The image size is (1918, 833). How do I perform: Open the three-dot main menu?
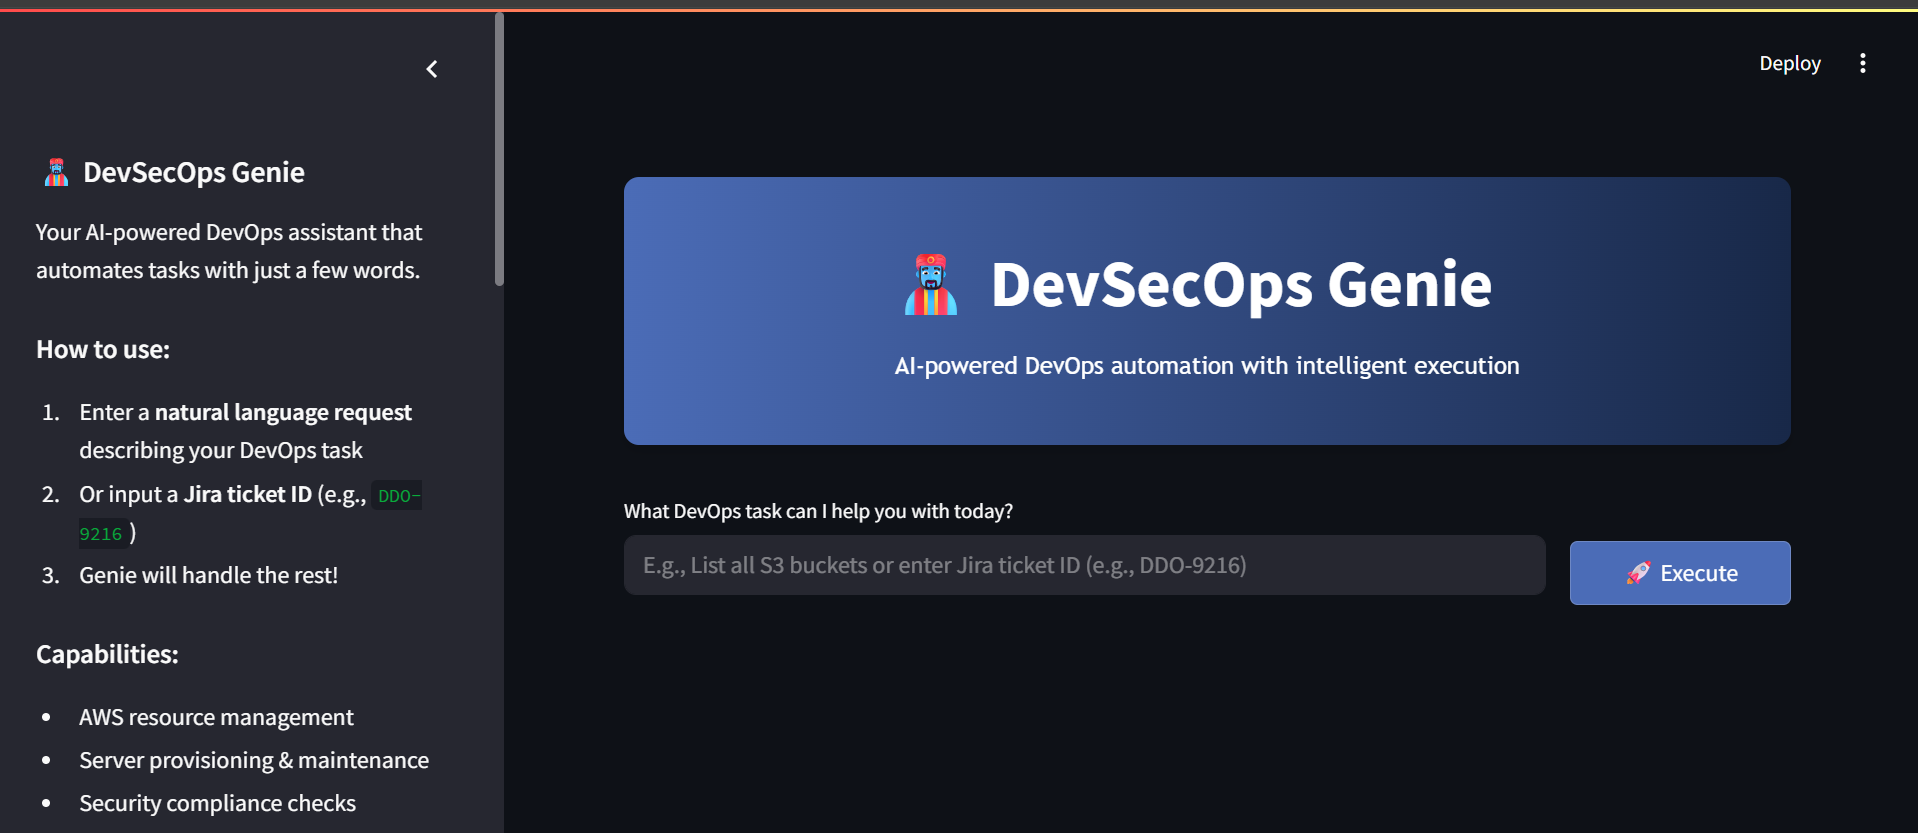coord(1862,63)
